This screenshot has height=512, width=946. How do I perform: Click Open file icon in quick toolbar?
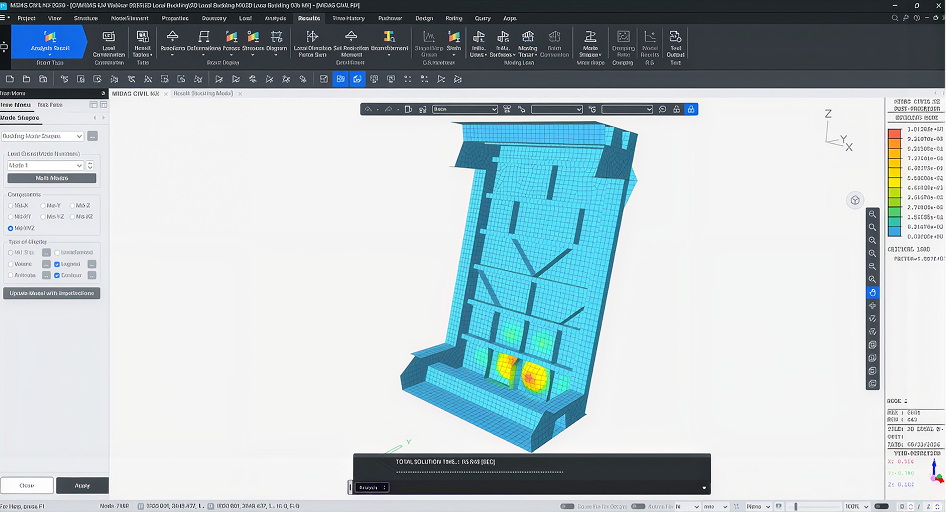point(26,79)
